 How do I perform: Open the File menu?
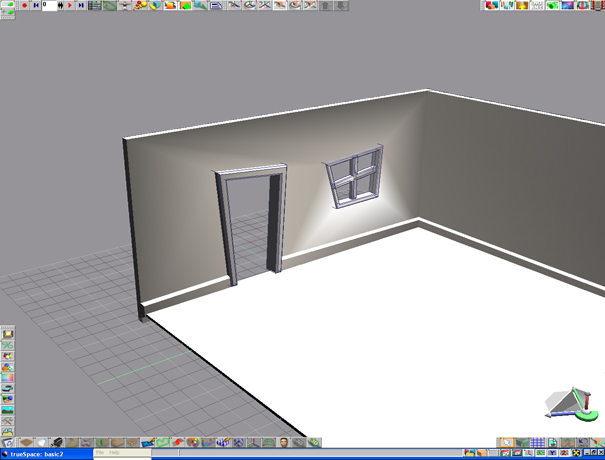pos(100,453)
